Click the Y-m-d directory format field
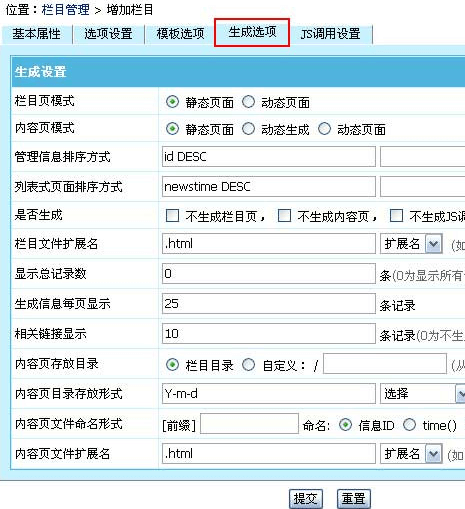Viewport: 465px width, 509px height. point(269,394)
